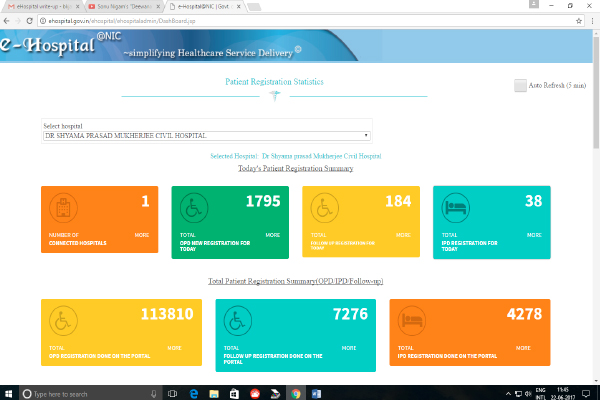
Task: Click Today's Patient Registration Summary heading
Action: click(x=295, y=168)
